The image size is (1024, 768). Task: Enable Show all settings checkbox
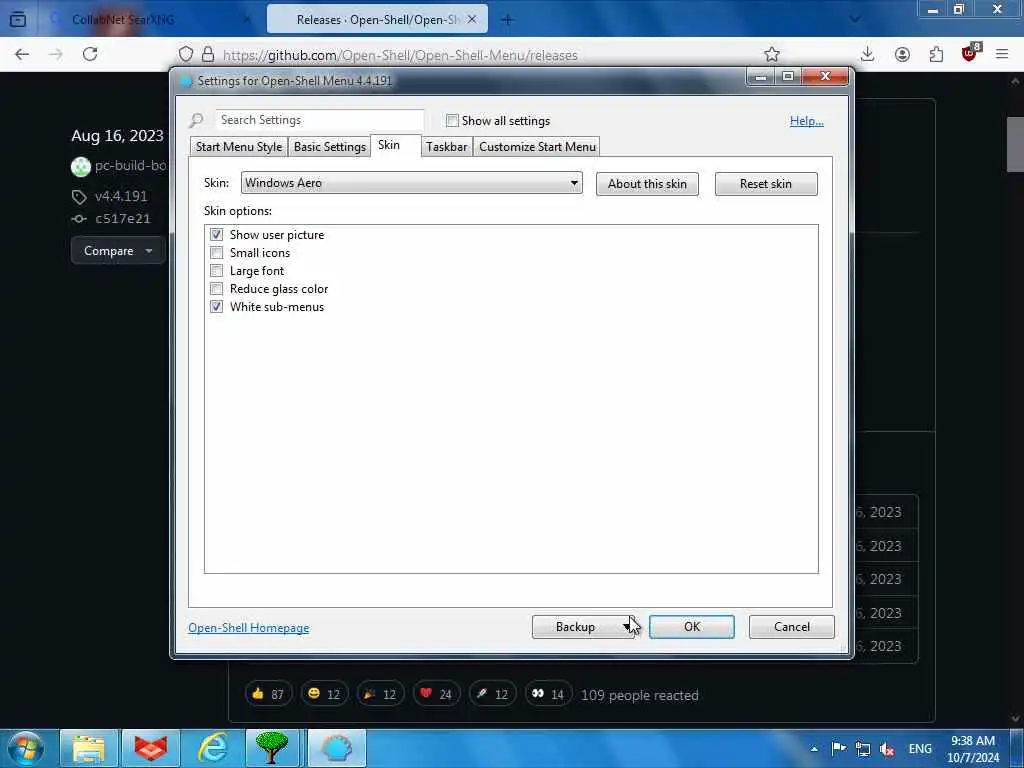pyautogui.click(x=452, y=121)
